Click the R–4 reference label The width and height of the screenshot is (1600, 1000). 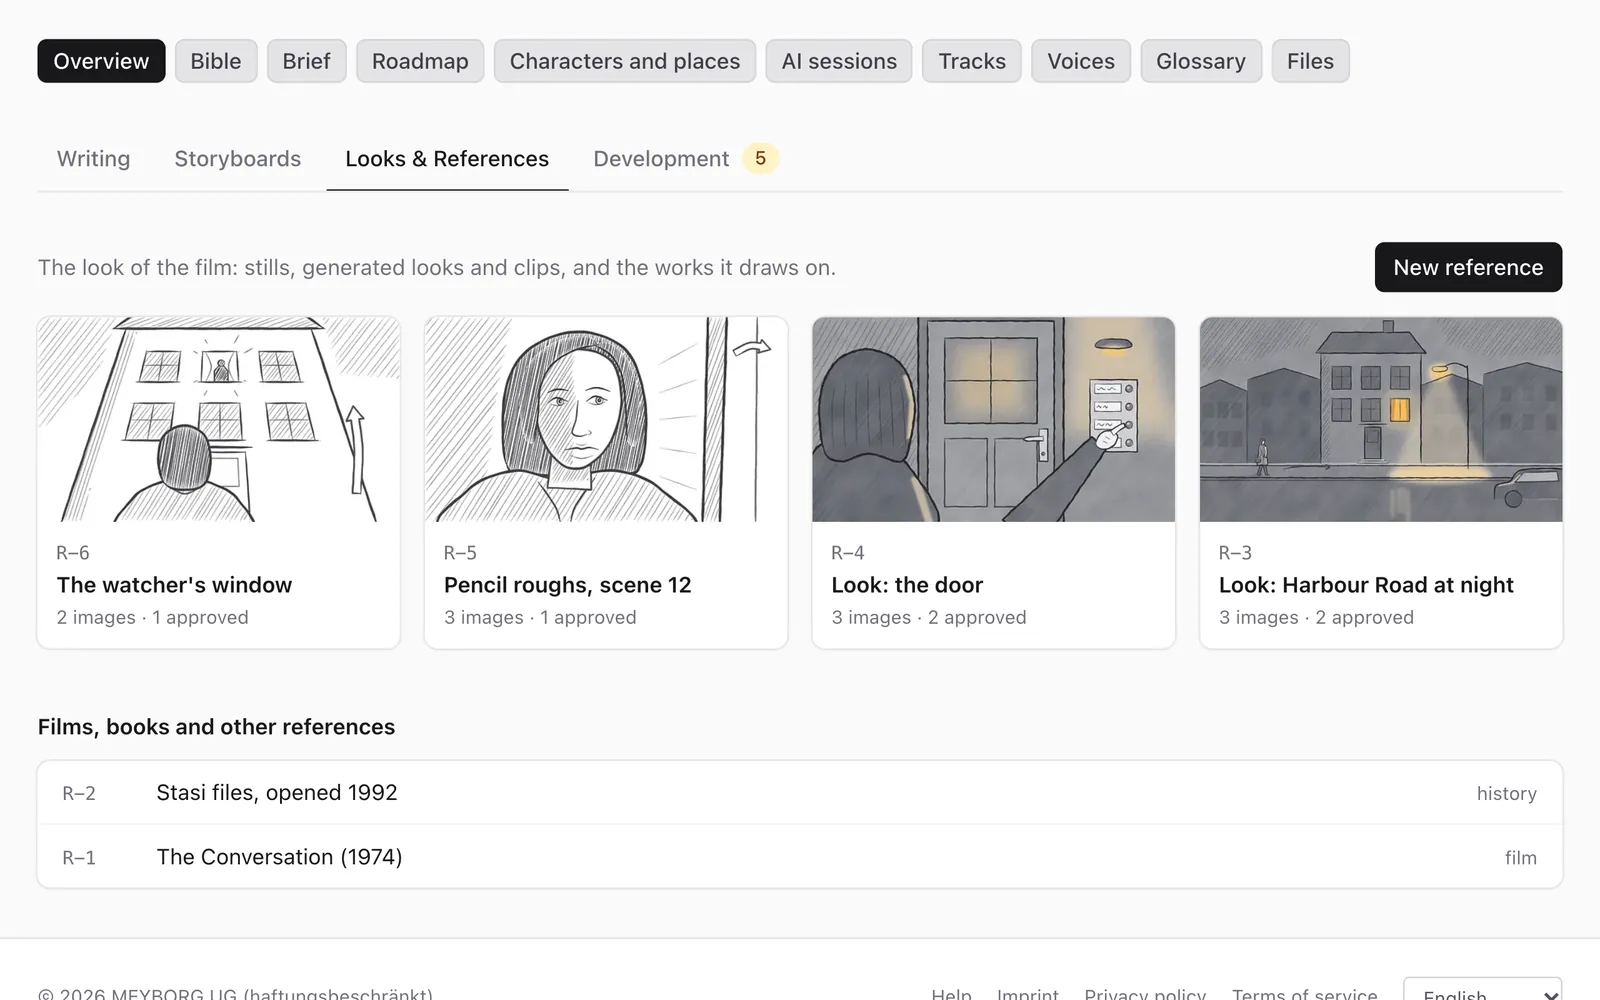point(848,553)
